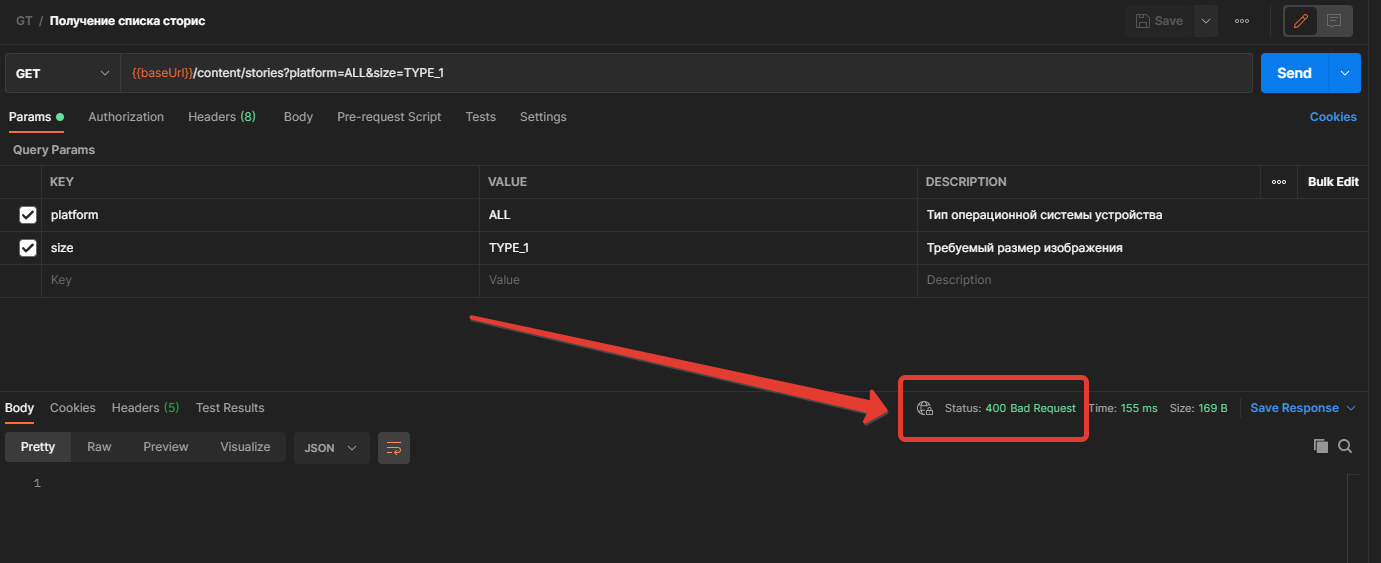Click Bulk Edit in params table
This screenshot has height=563, width=1381.
1333,182
